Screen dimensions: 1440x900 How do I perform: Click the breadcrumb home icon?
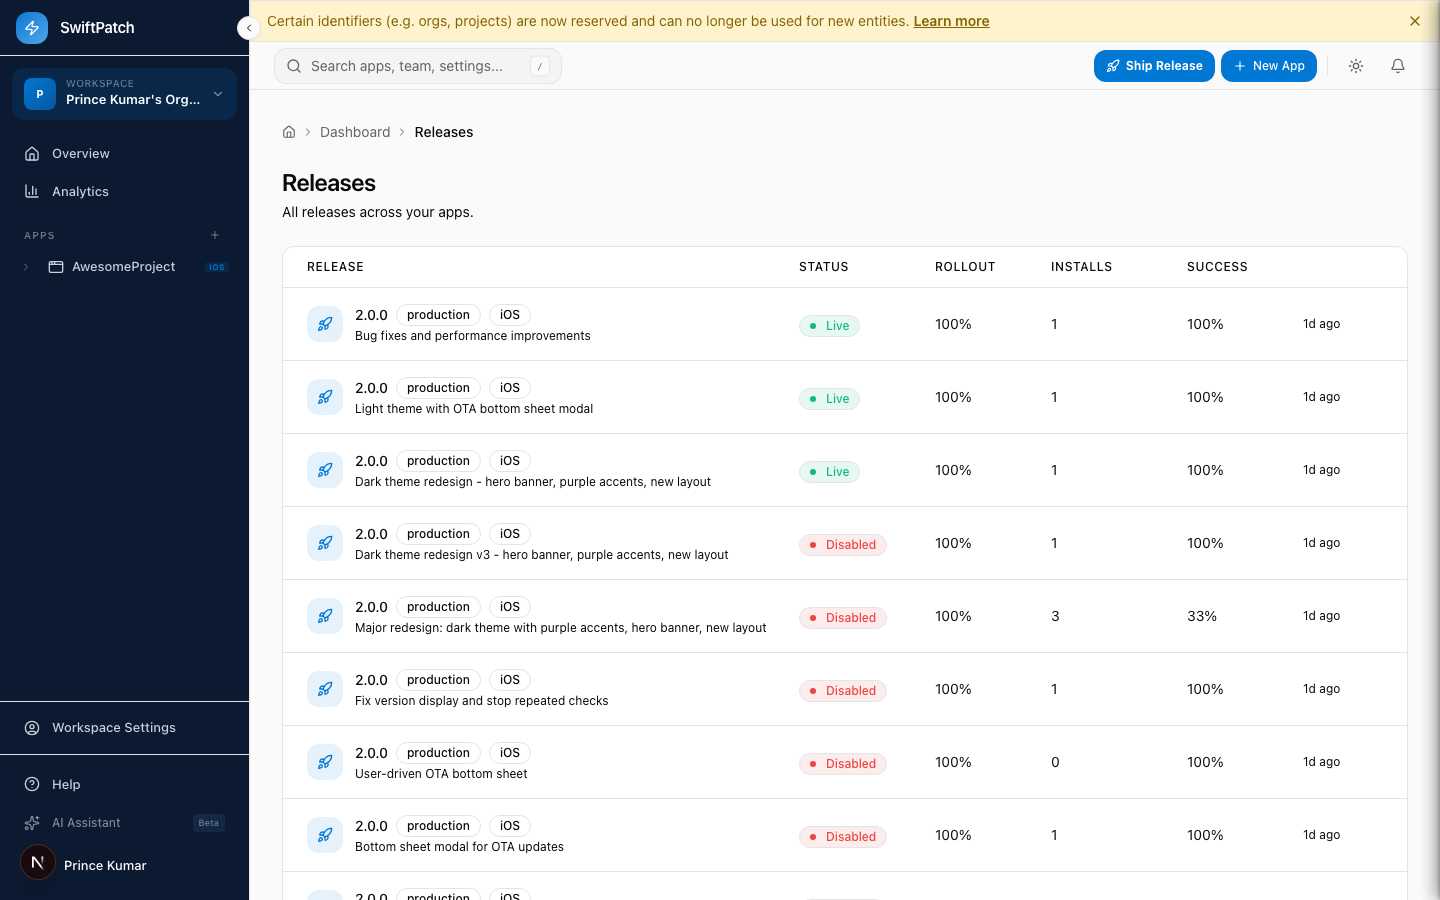point(288,131)
